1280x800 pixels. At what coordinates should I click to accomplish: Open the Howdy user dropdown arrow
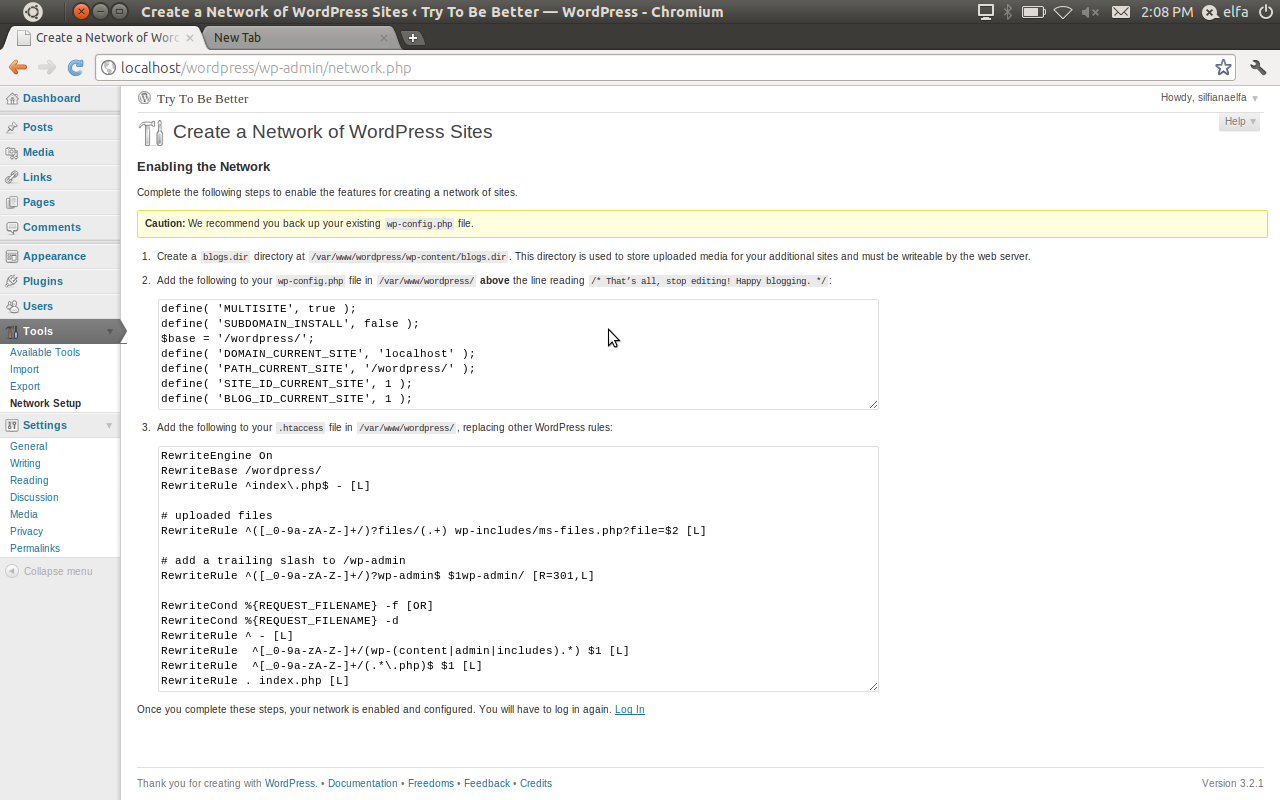pyautogui.click(x=1255, y=99)
